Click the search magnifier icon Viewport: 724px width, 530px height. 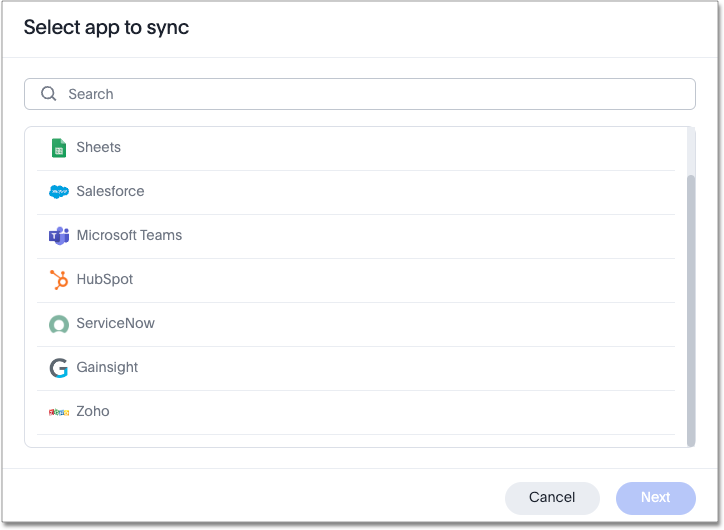coord(48,94)
